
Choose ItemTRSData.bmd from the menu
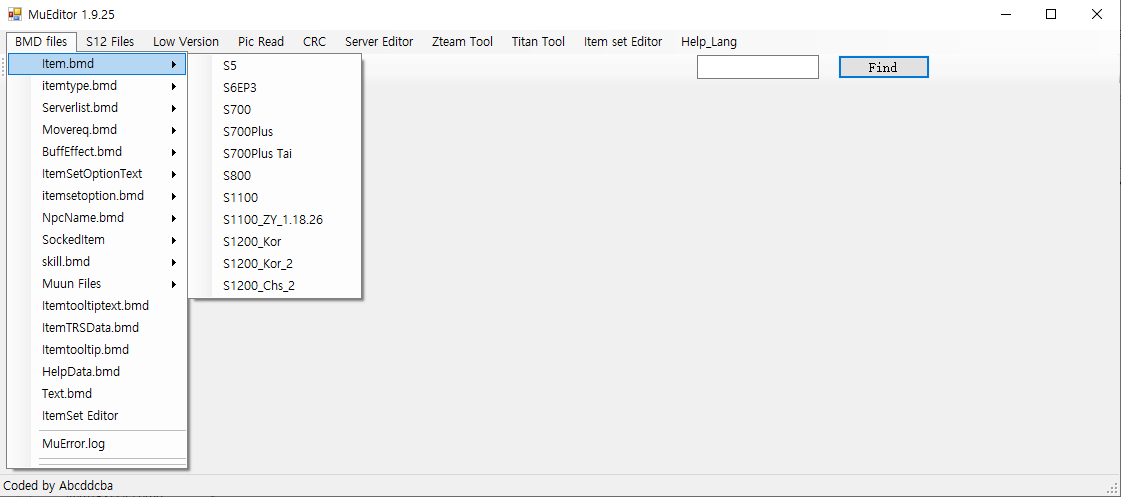tap(97, 328)
